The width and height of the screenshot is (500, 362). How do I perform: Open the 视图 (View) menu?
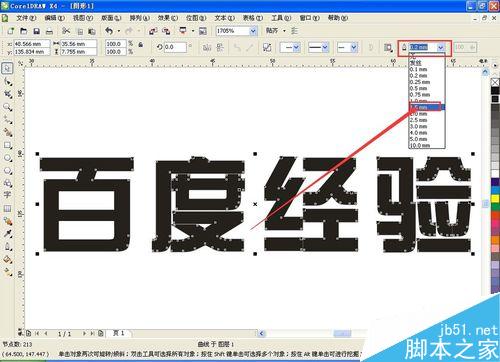[x=83, y=18]
